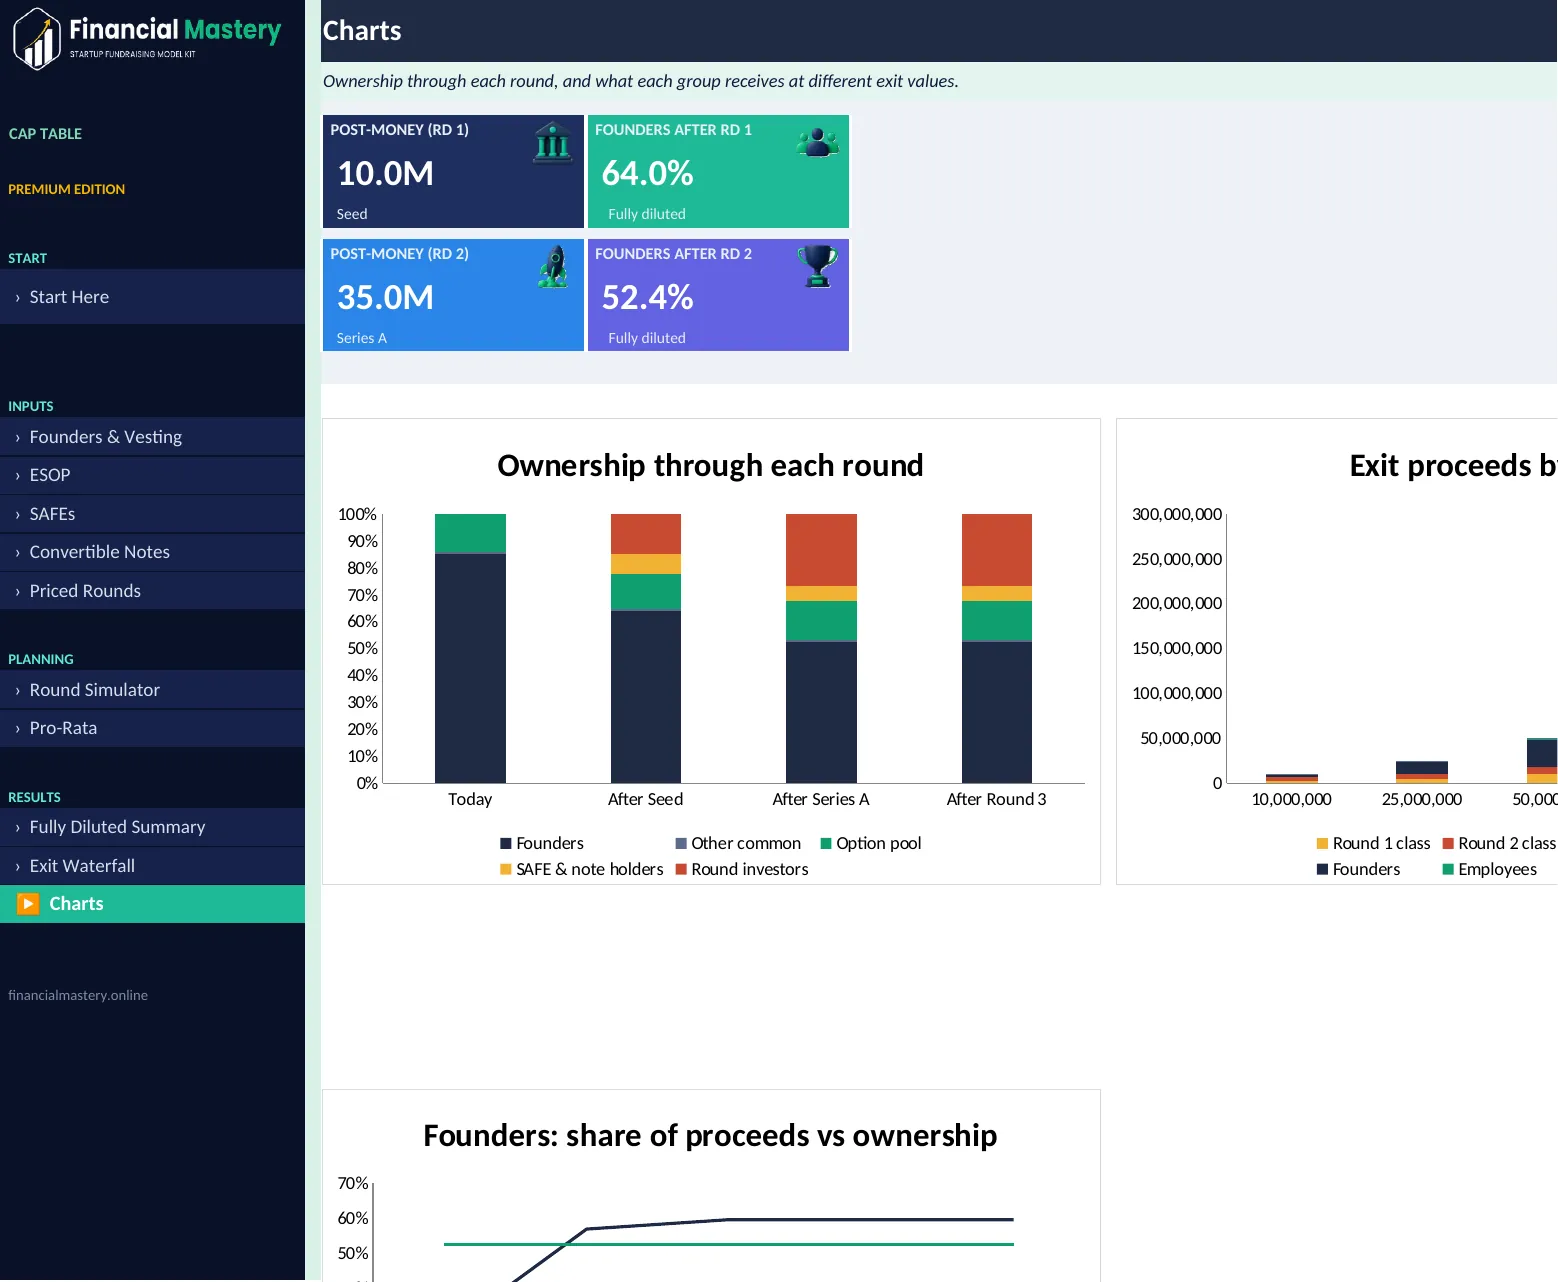Click the trophy icon on Founders After Rd 2 card

click(818, 267)
